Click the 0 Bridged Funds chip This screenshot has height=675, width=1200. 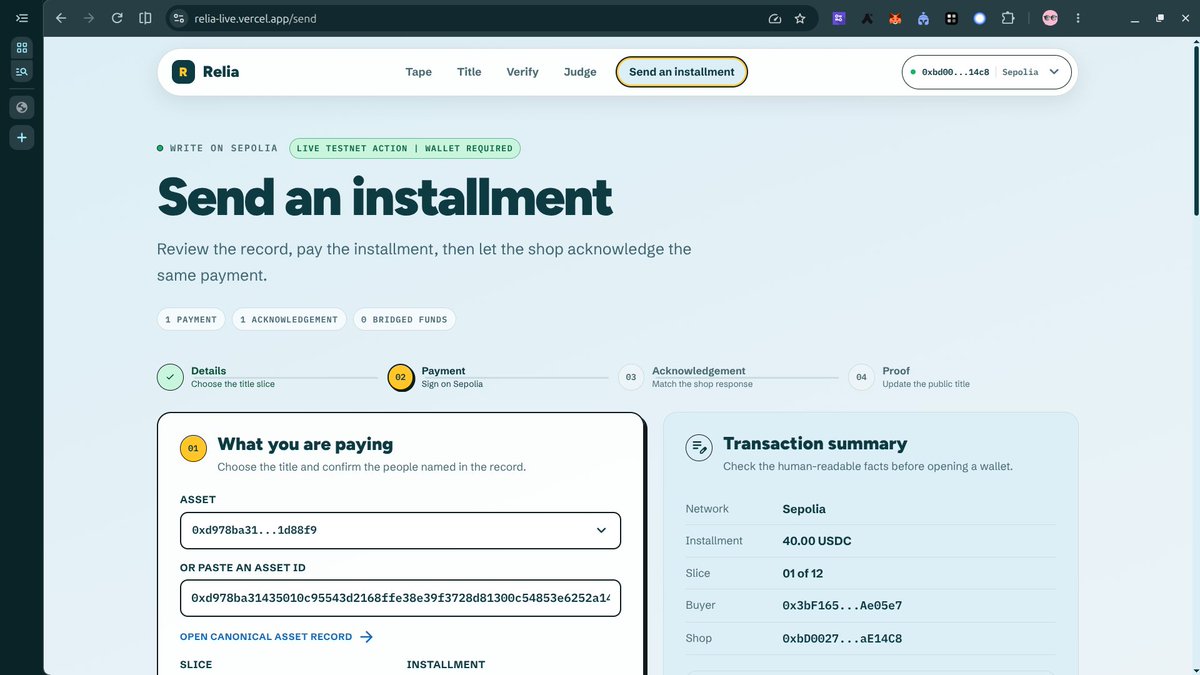pos(405,319)
